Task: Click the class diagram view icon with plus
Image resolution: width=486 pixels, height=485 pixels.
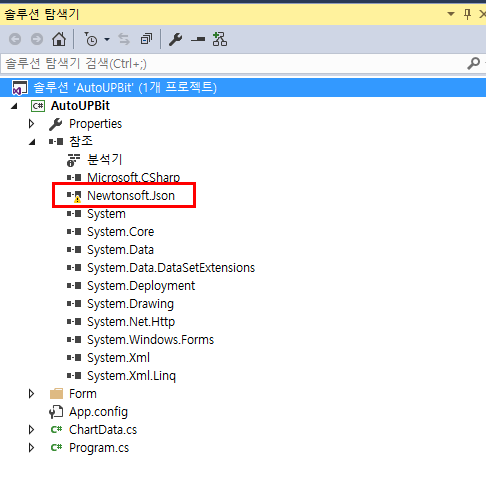Action: pos(220,39)
